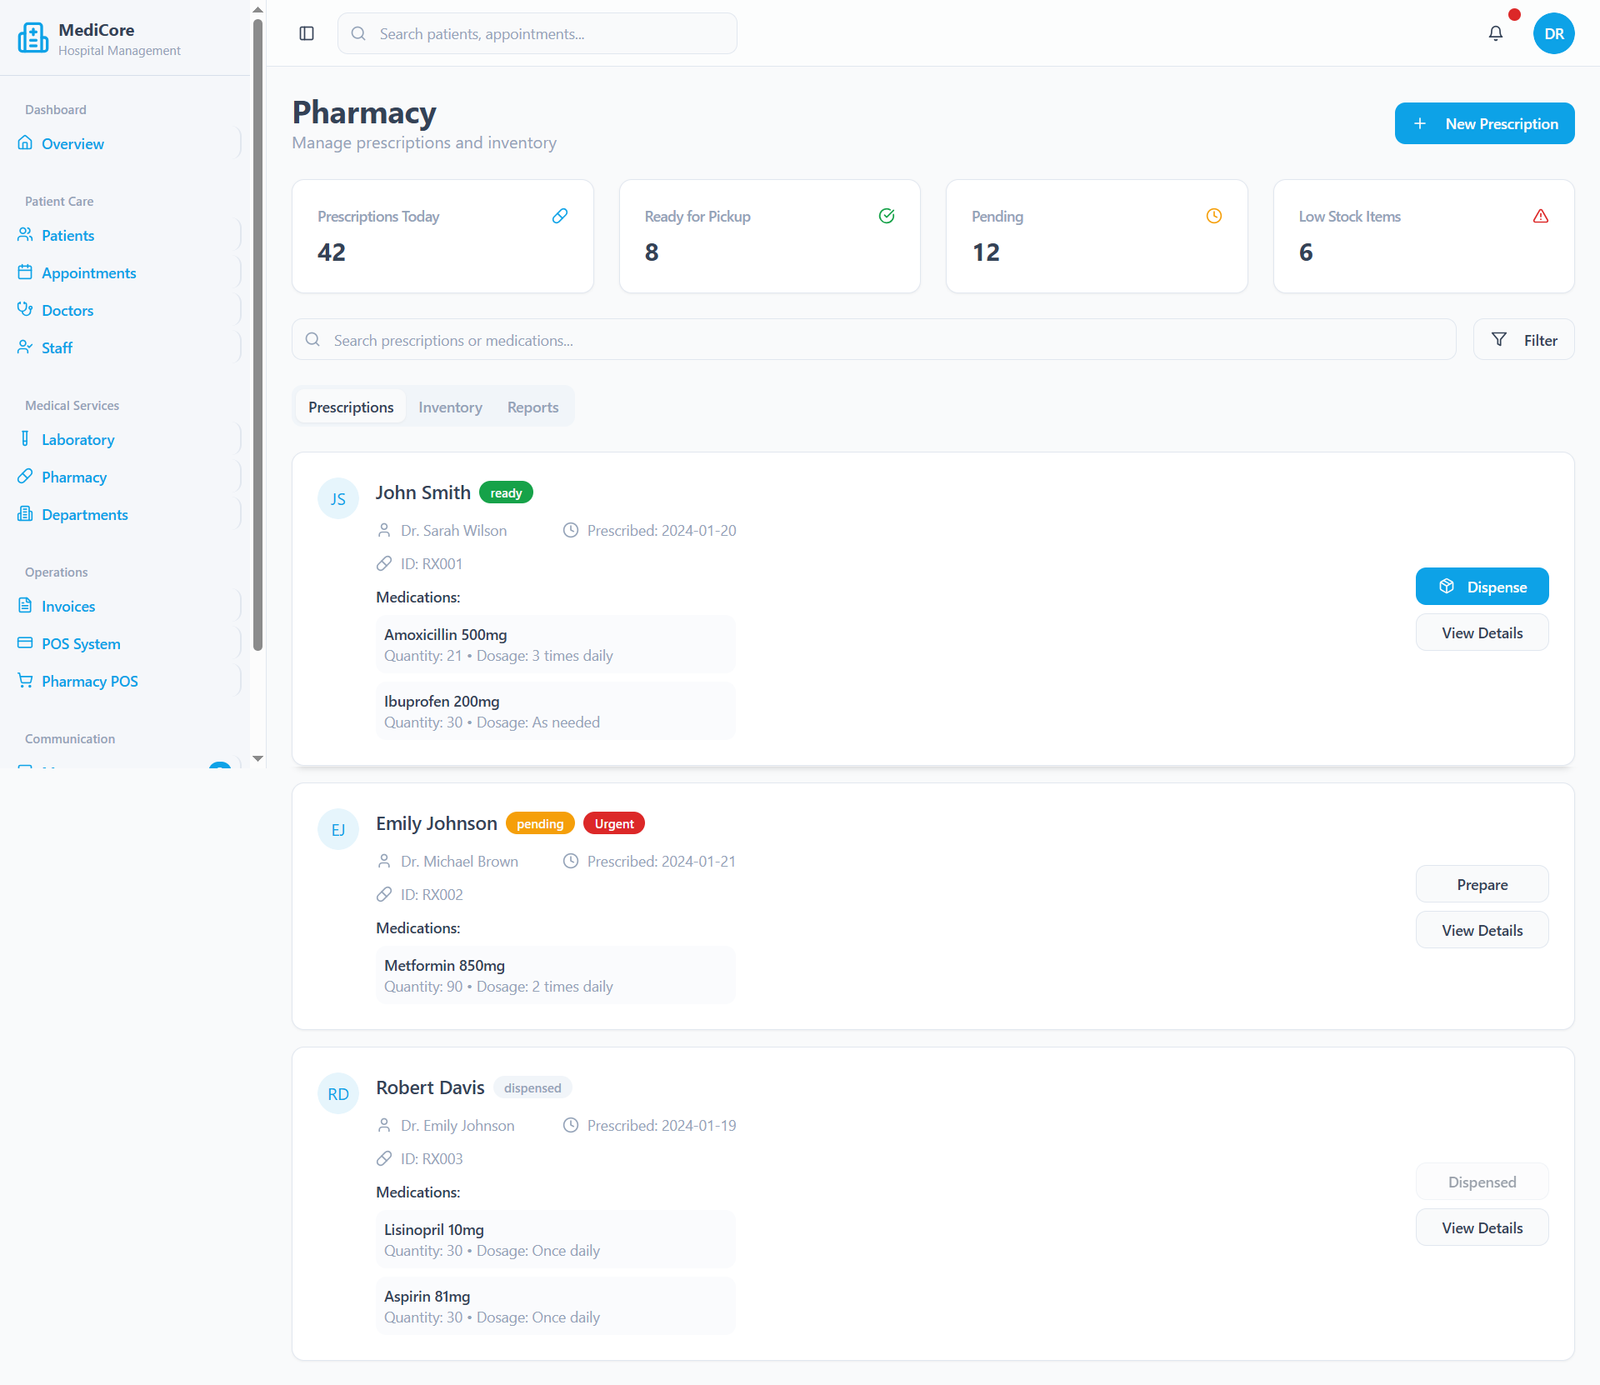Go to Doctors in the sidebar
The width and height of the screenshot is (1600, 1385).
(x=67, y=311)
